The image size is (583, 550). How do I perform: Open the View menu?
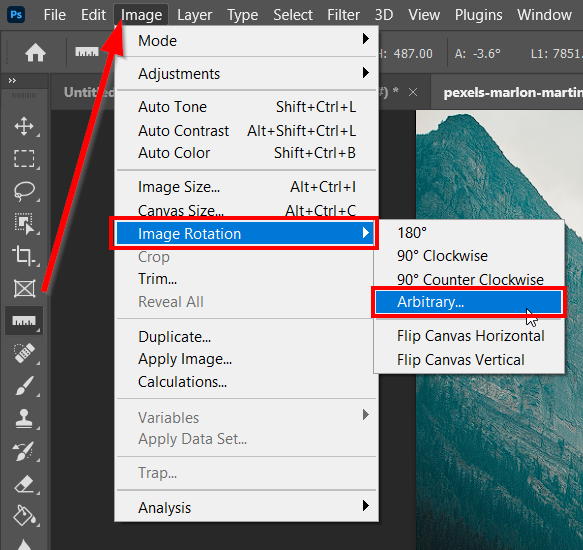[x=424, y=15]
